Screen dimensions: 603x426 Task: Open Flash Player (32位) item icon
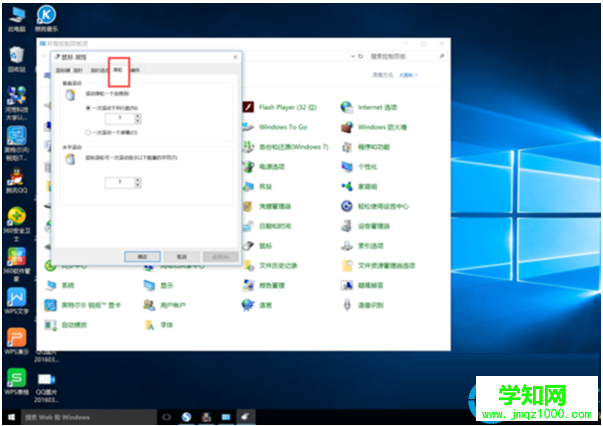pyautogui.click(x=248, y=107)
